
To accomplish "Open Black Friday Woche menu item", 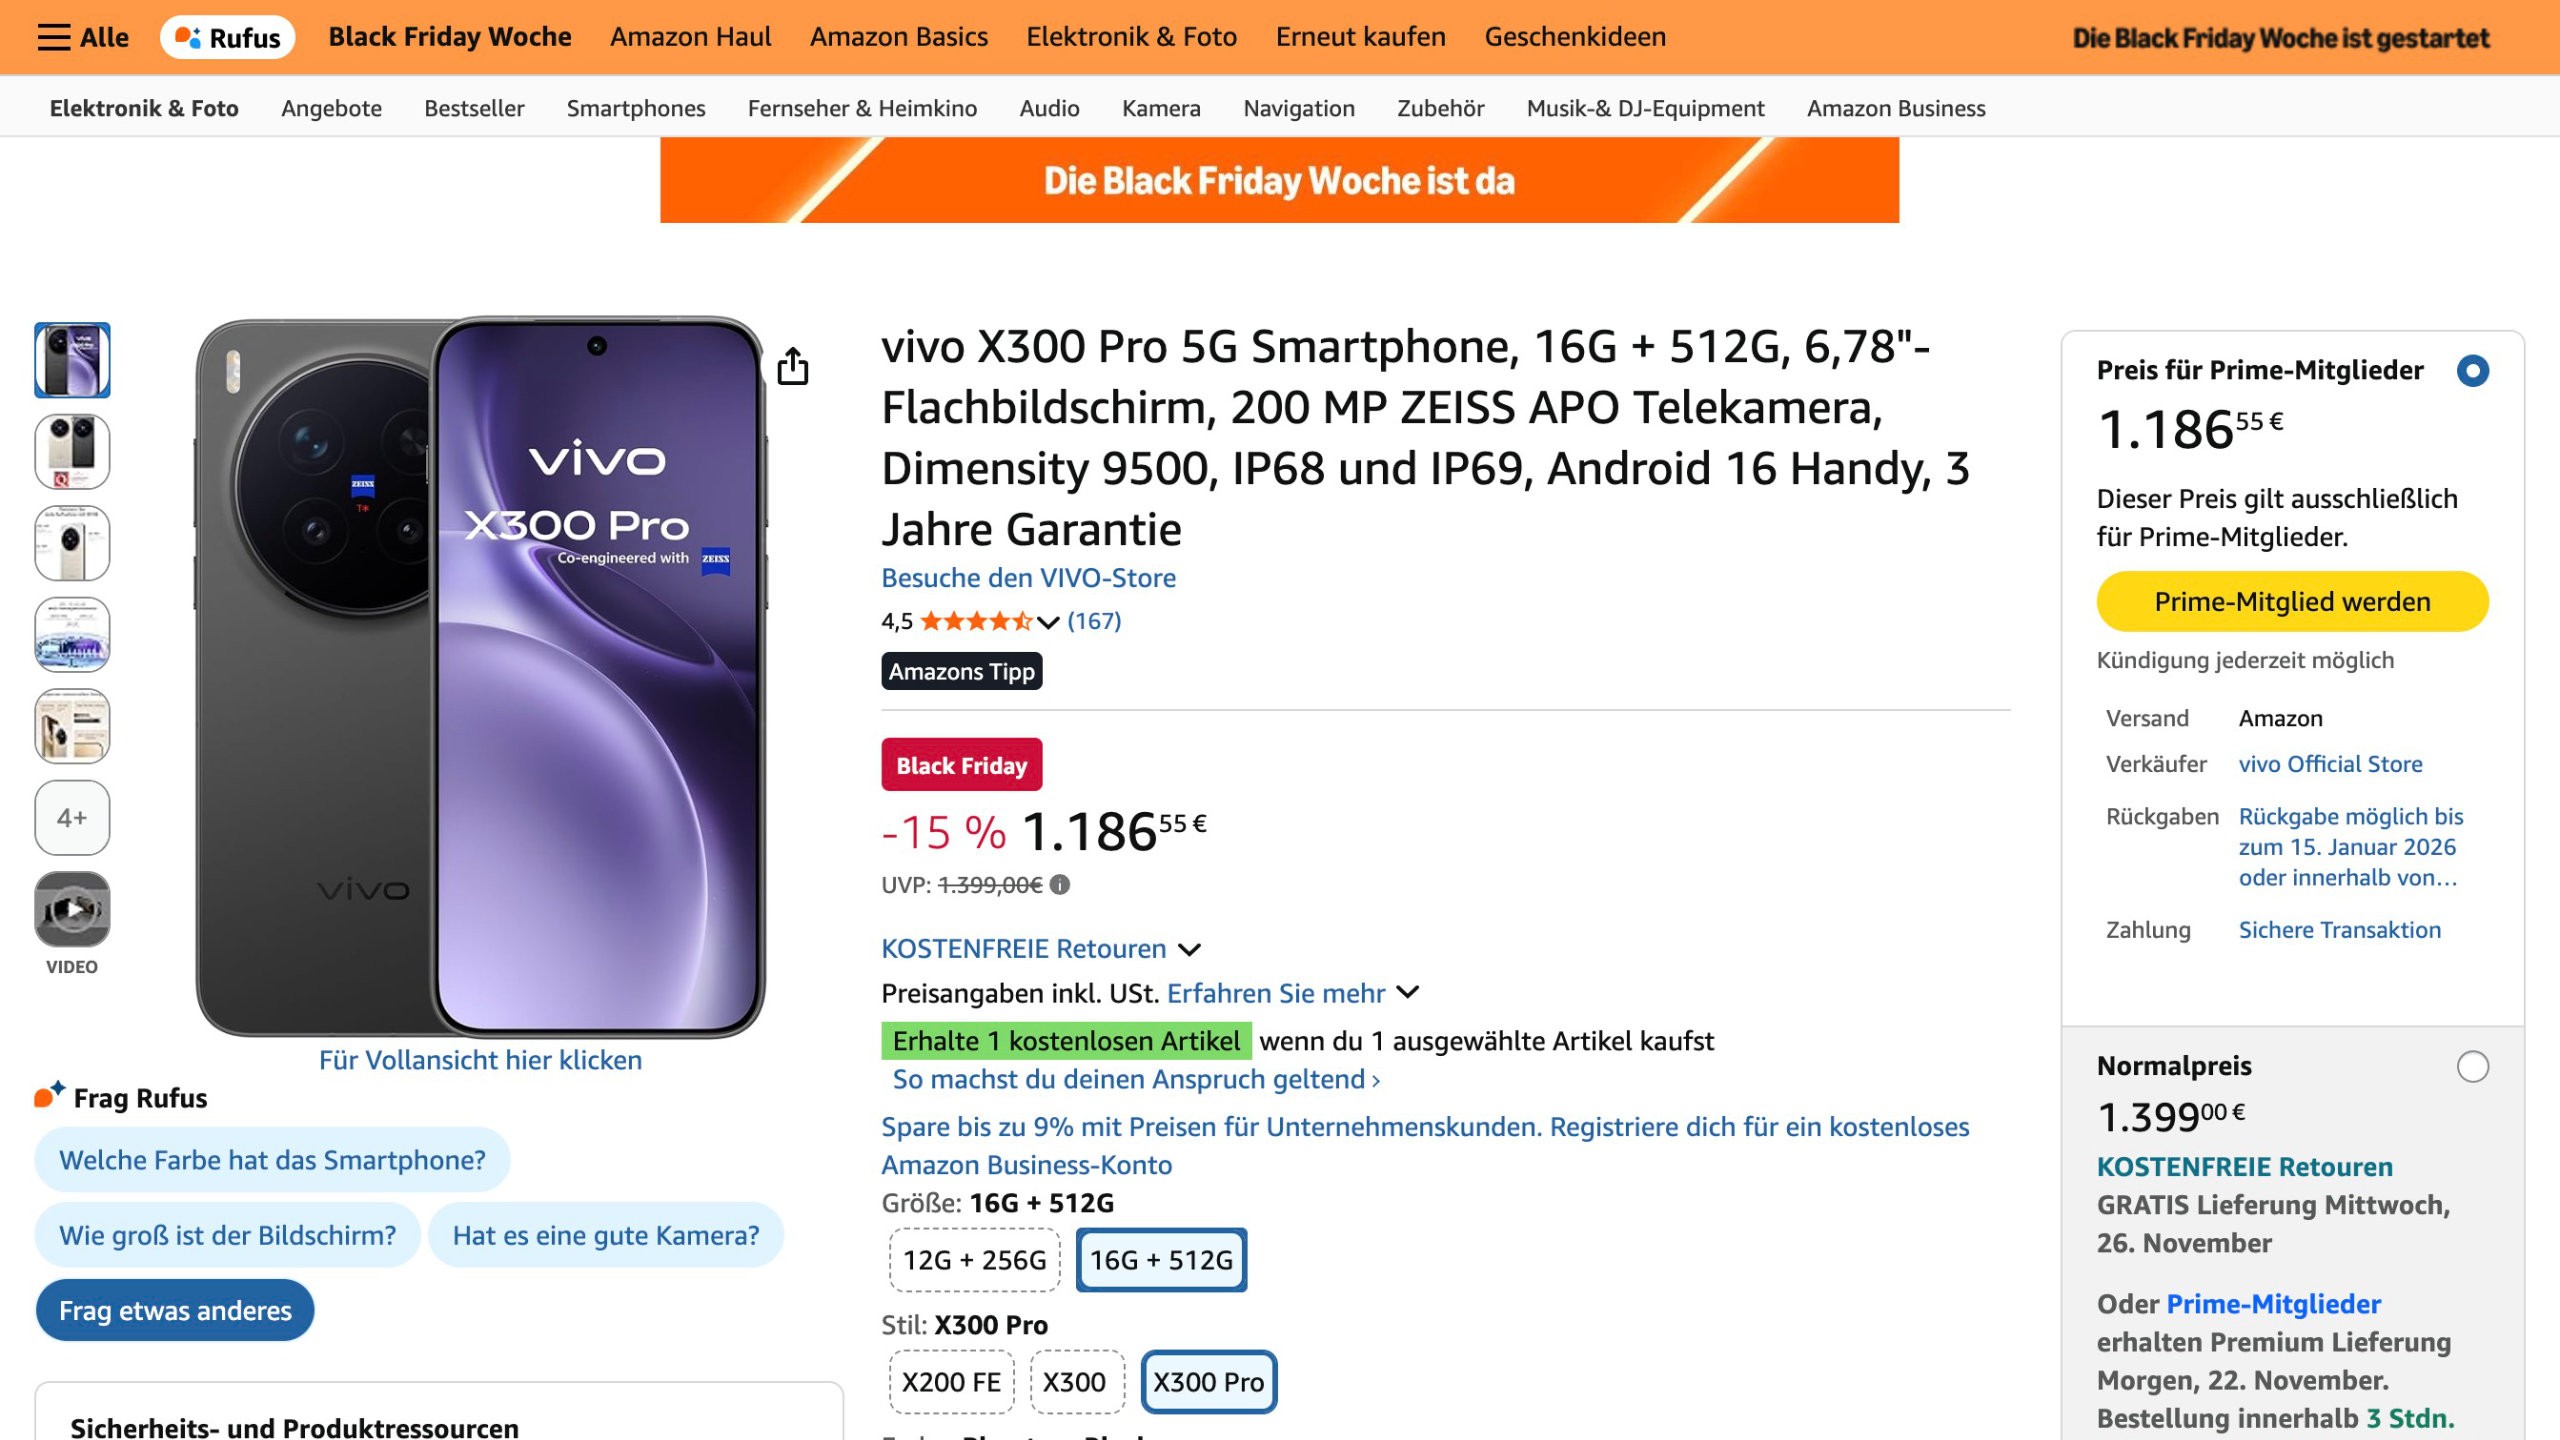I will coord(450,37).
